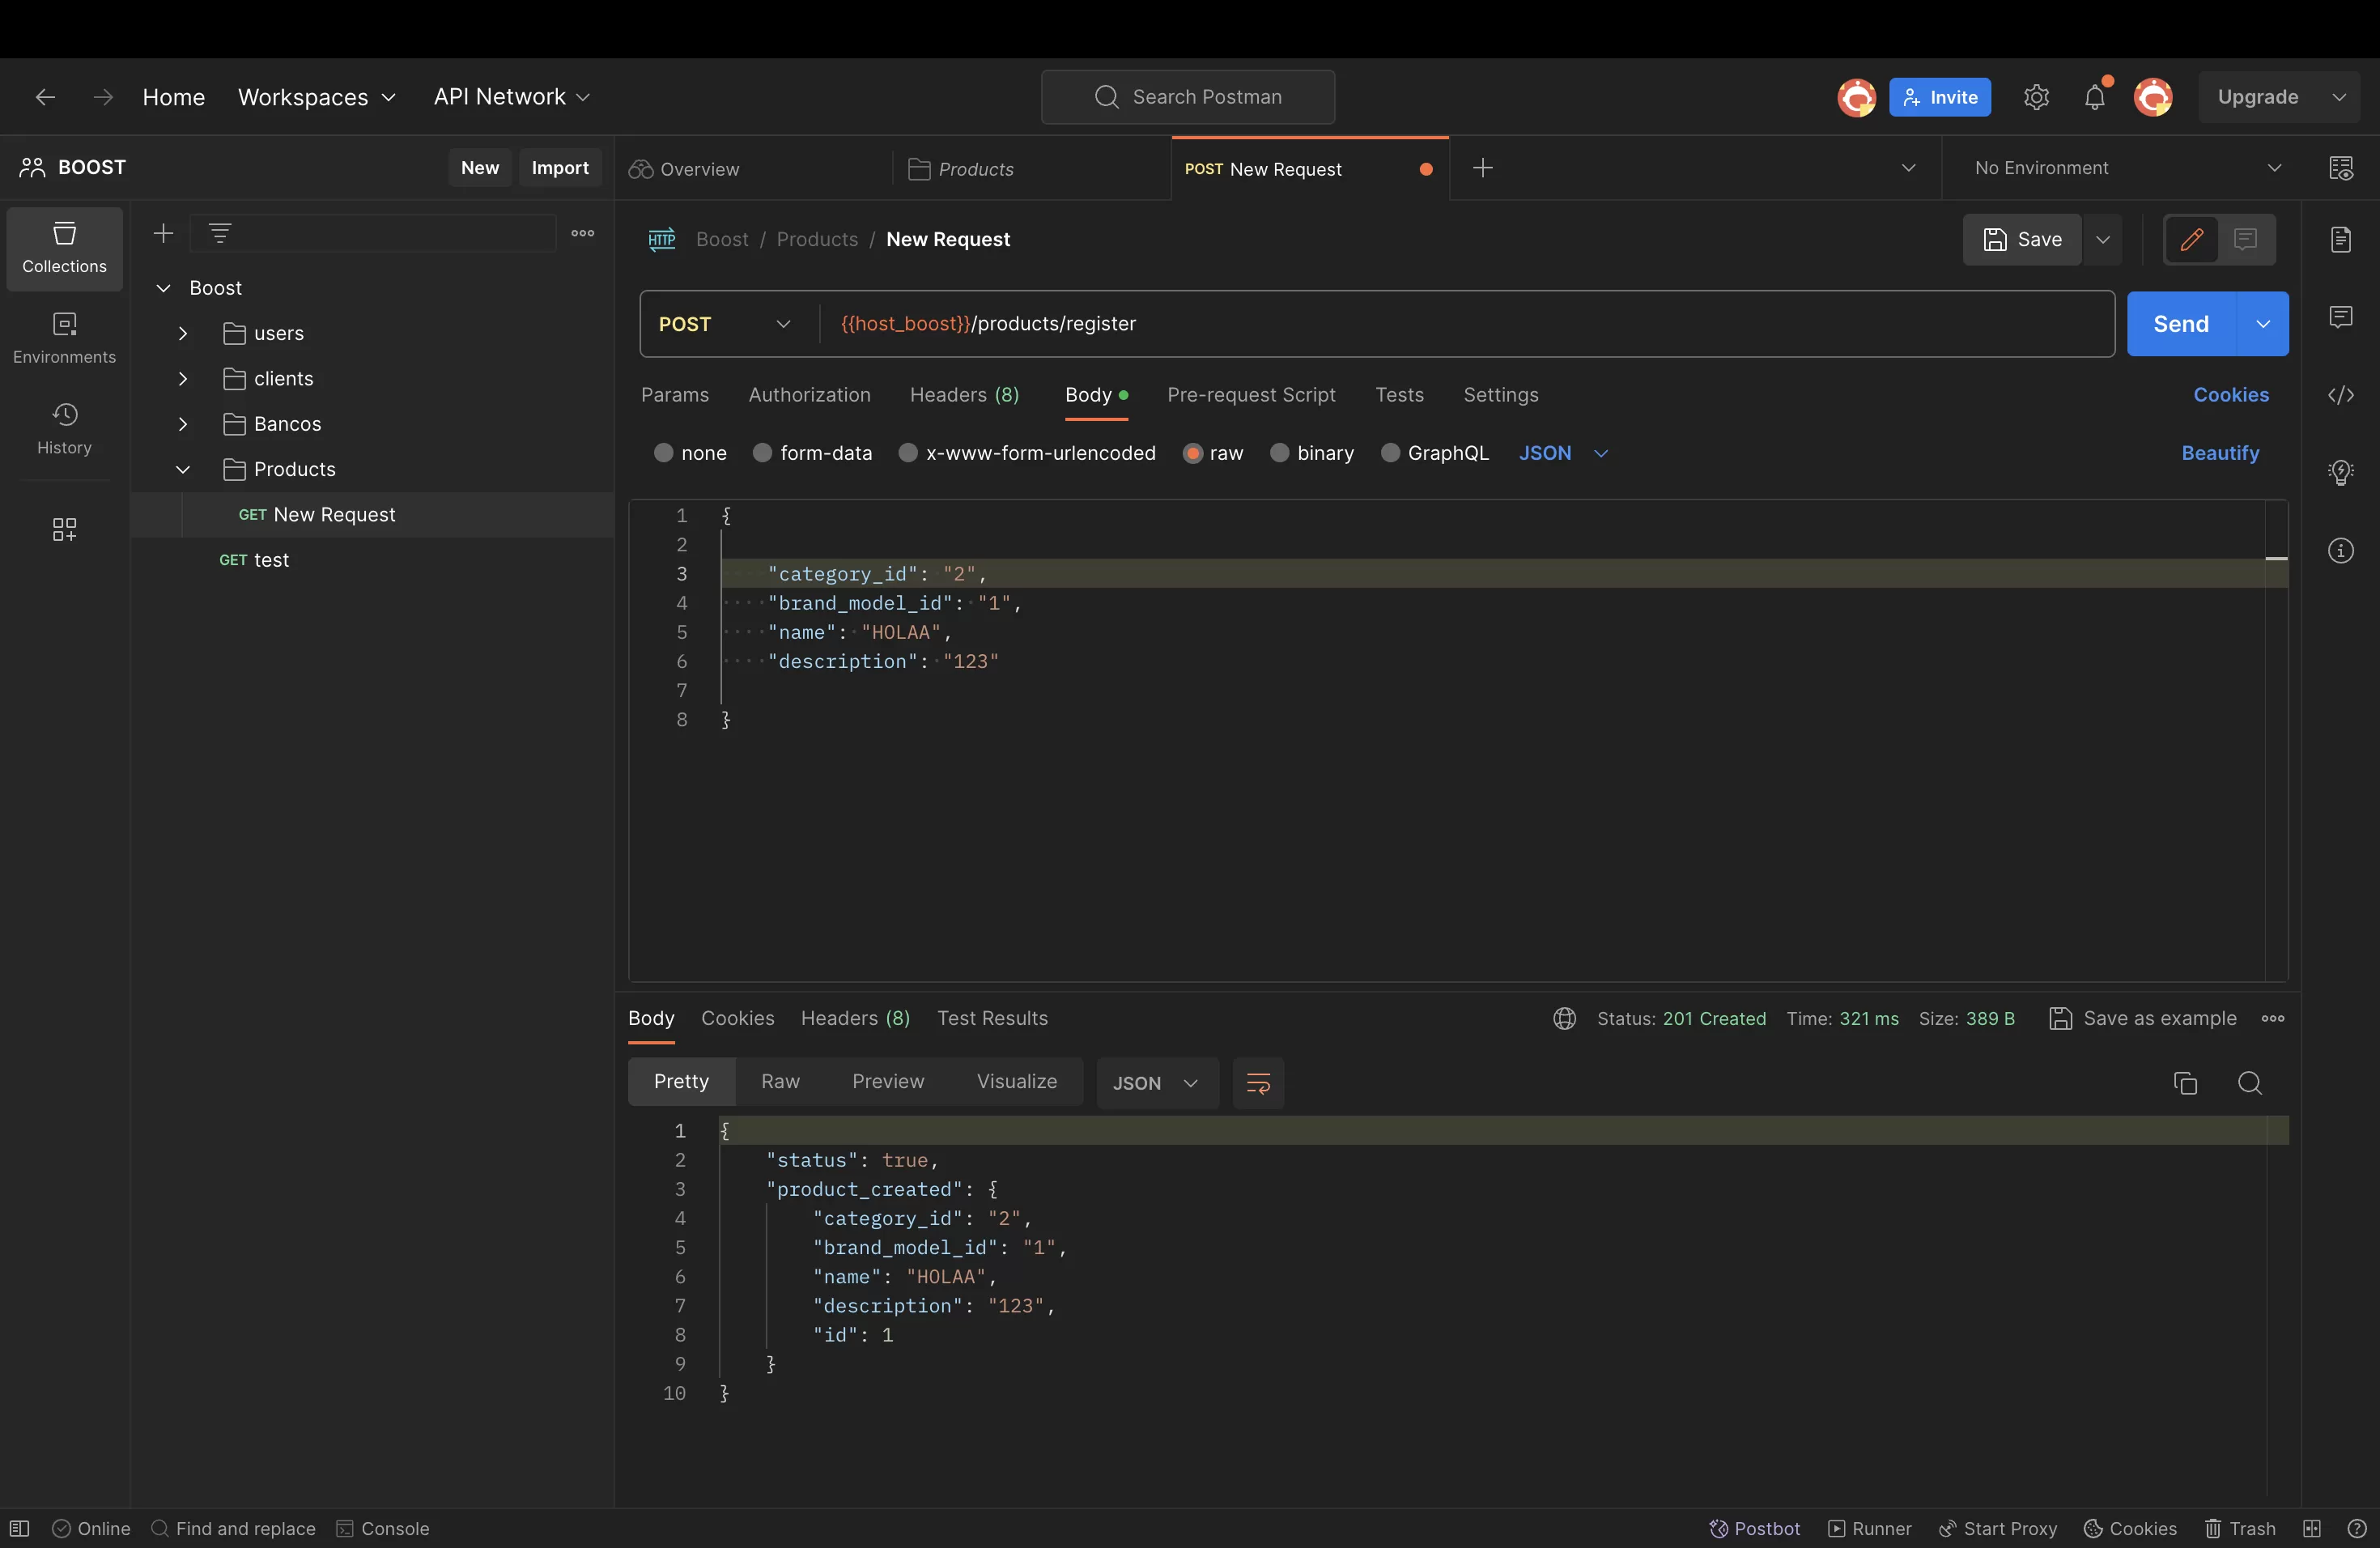The image size is (2380, 1548).
Task: Click the Send button
Action: (x=2180, y=324)
